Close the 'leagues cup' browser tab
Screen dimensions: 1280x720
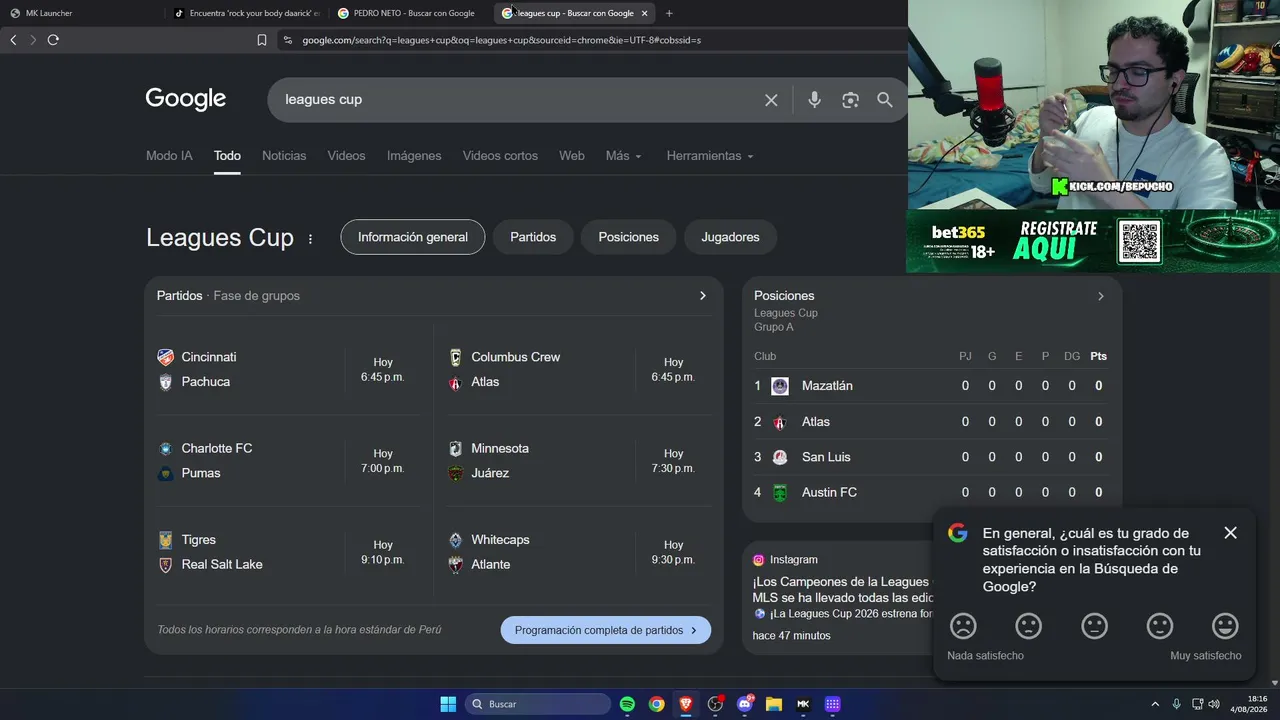tap(644, 13)
